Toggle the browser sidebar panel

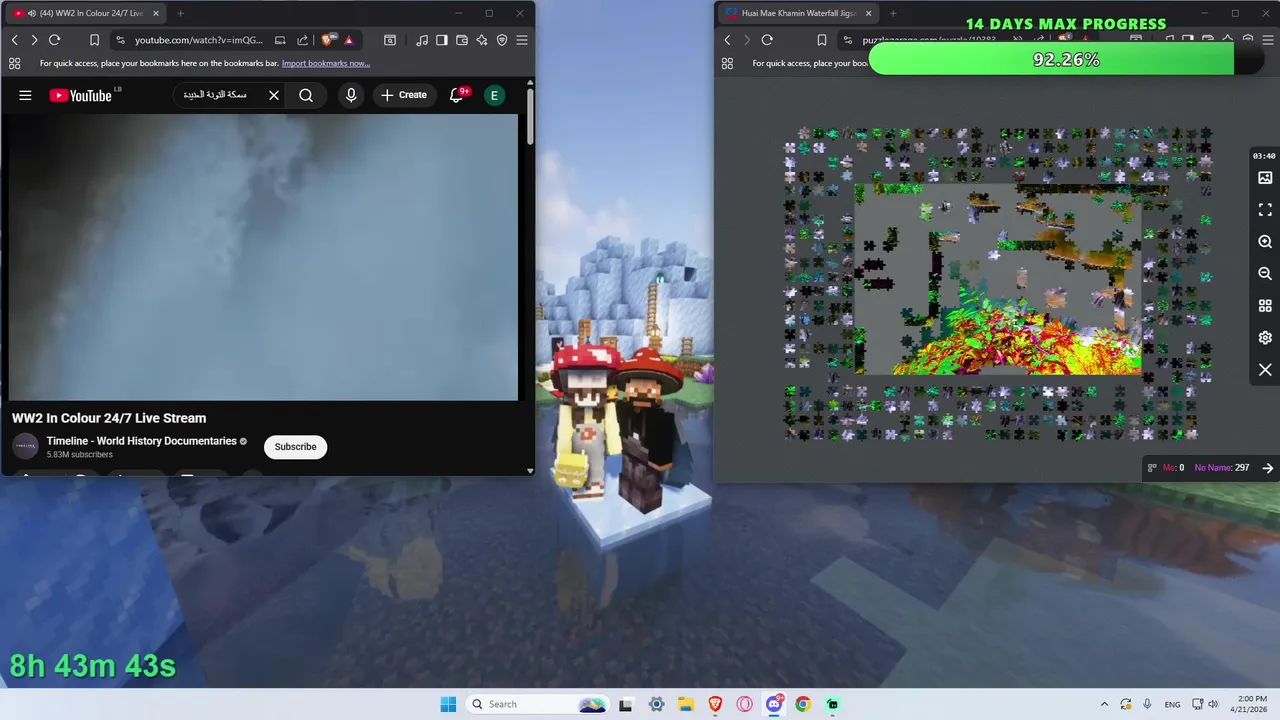coord(442,40)
